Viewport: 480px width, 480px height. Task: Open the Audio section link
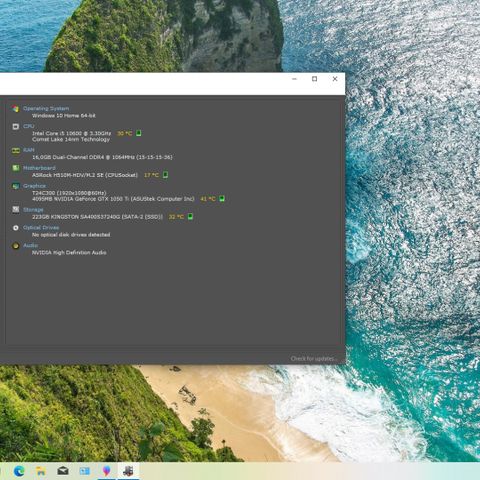(30, 245)
